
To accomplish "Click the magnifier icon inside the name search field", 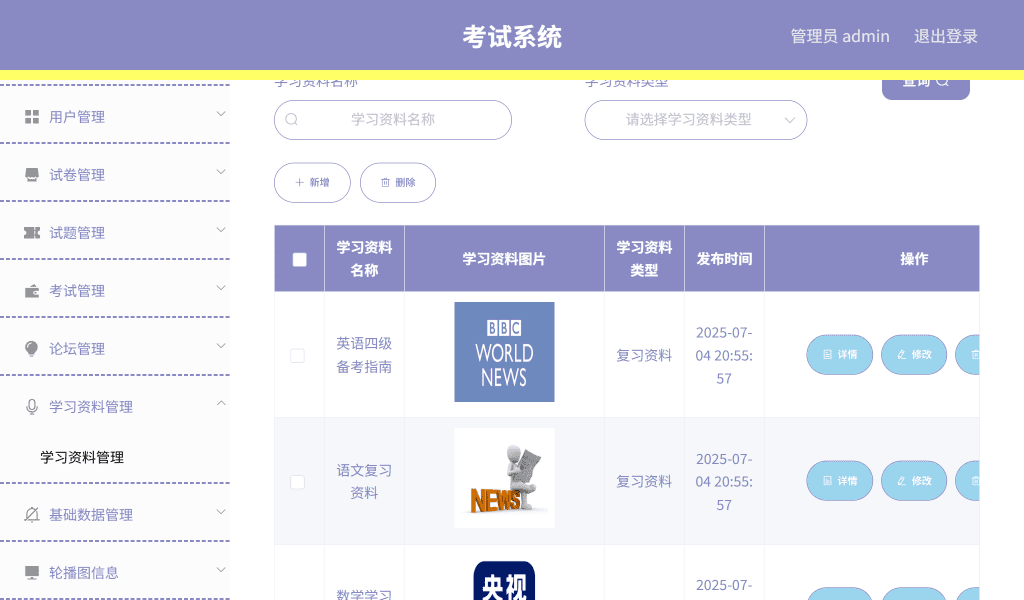I will [291, 119].
